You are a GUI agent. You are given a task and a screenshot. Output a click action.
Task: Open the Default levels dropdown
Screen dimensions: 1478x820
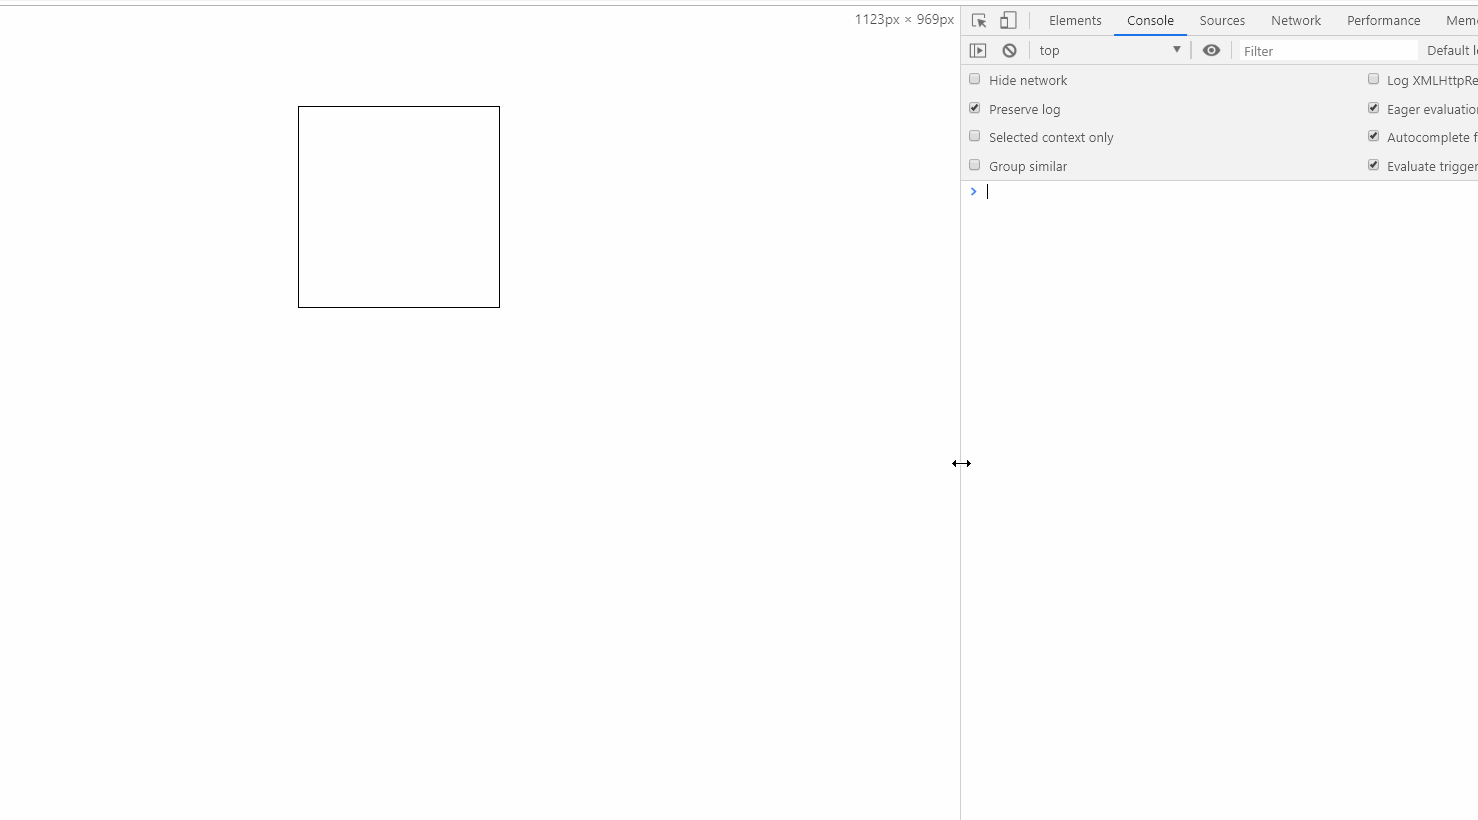point(1452,50)
